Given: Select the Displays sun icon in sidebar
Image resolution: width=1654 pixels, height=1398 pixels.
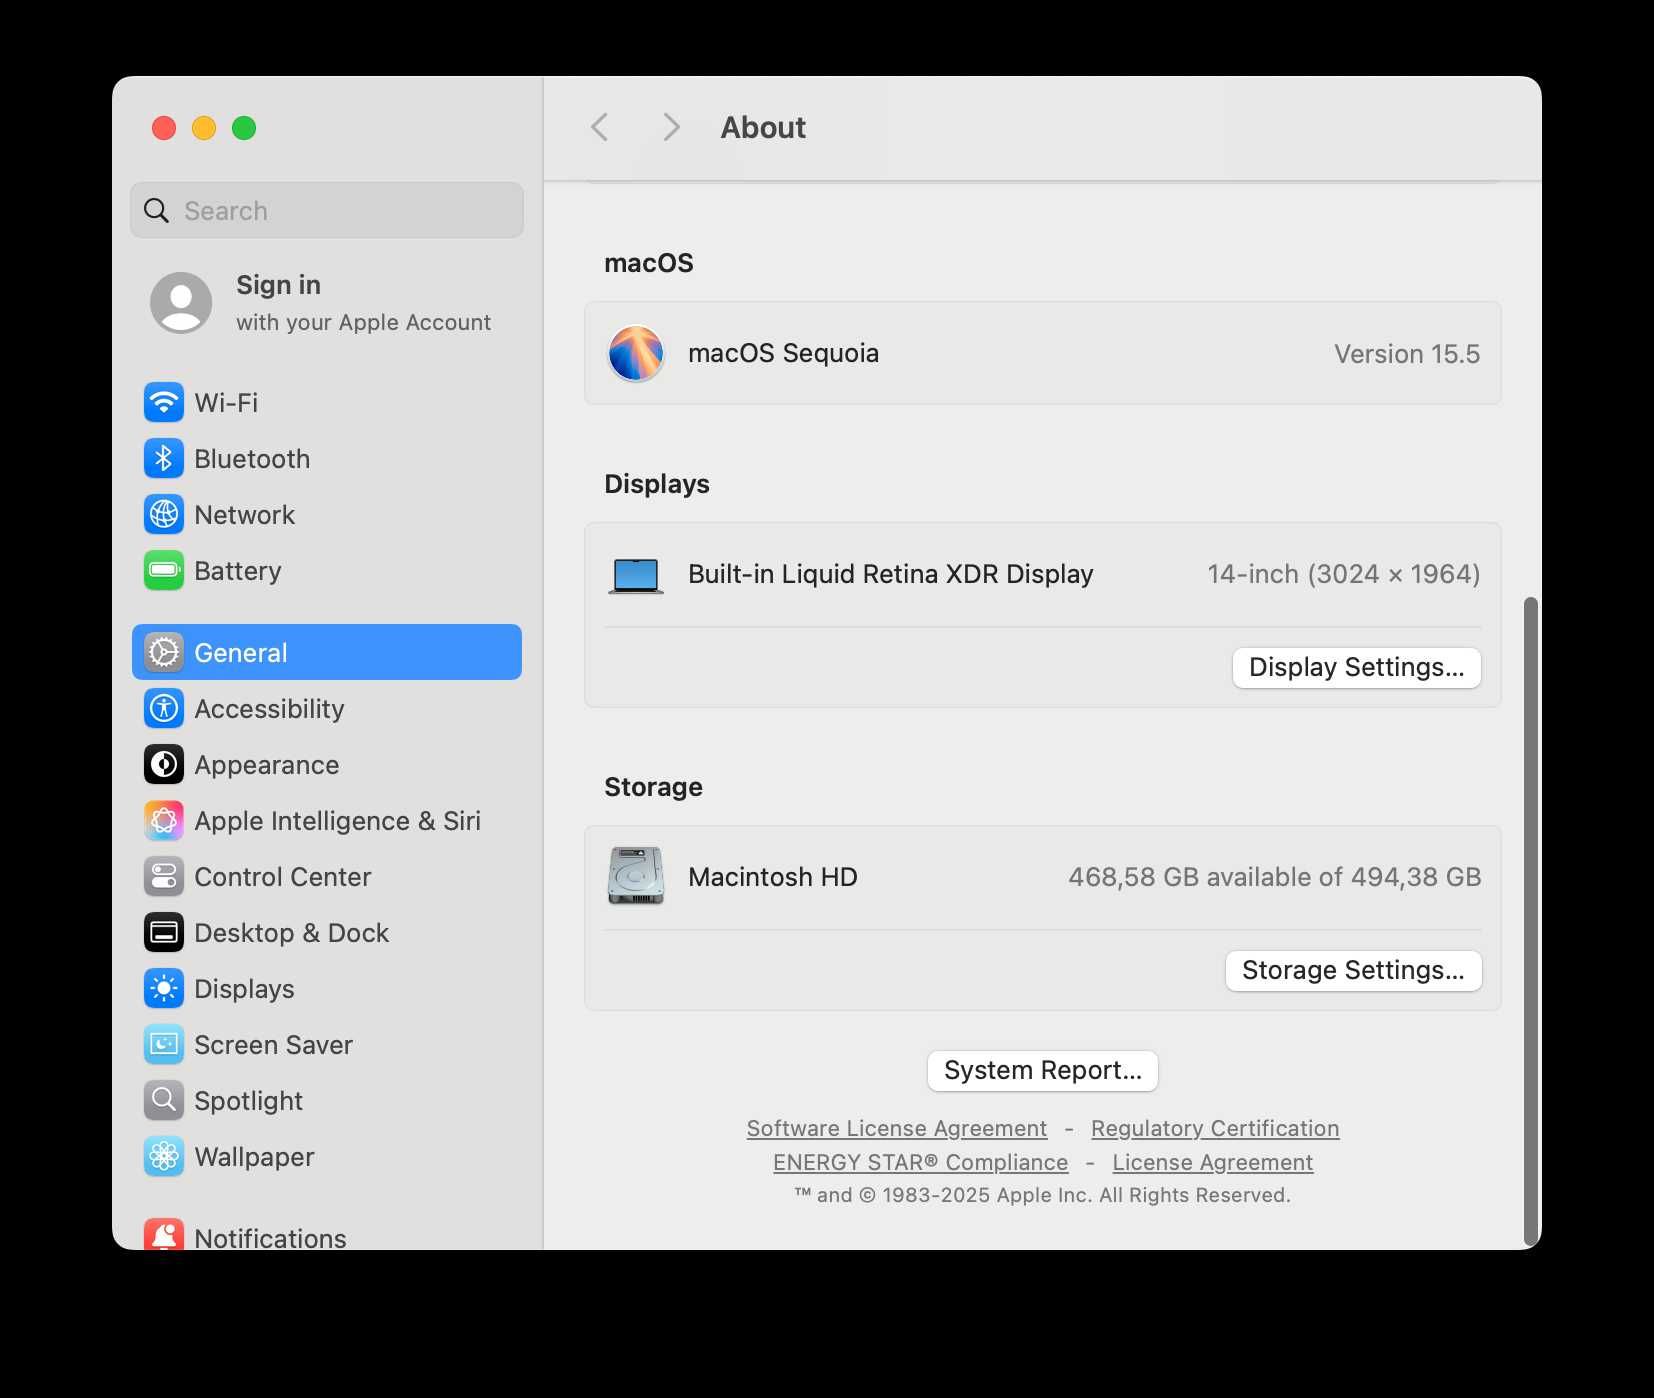Looking at the screenshot, I should [164, 989].
